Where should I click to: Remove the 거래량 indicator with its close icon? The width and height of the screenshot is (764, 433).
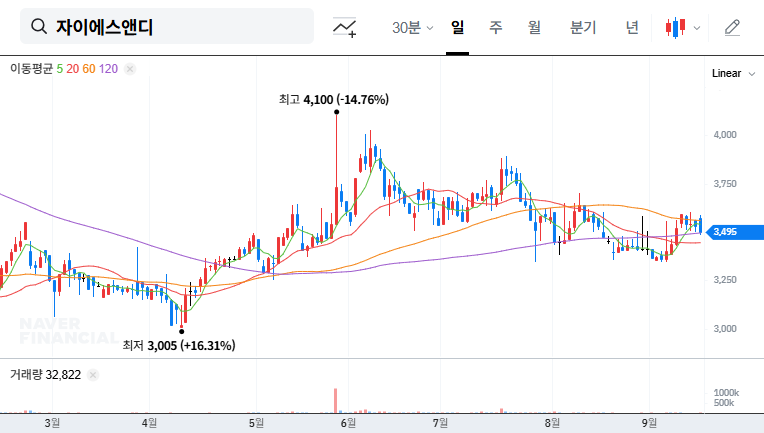click(93, 375)
